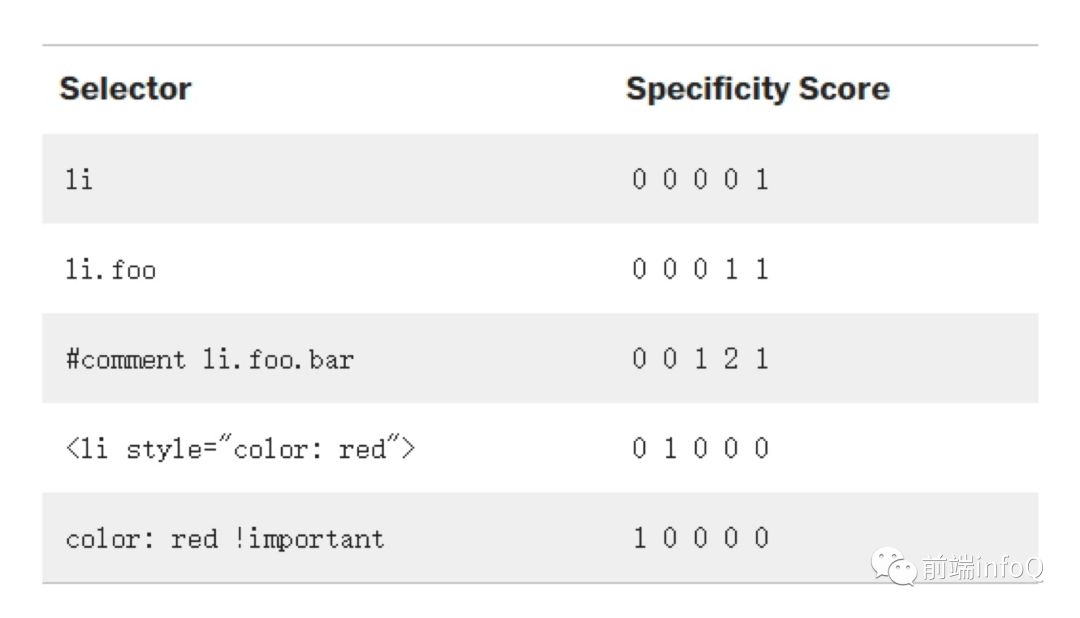
Task: Click the word Specificity in header
Action: [x=708, y=90]
